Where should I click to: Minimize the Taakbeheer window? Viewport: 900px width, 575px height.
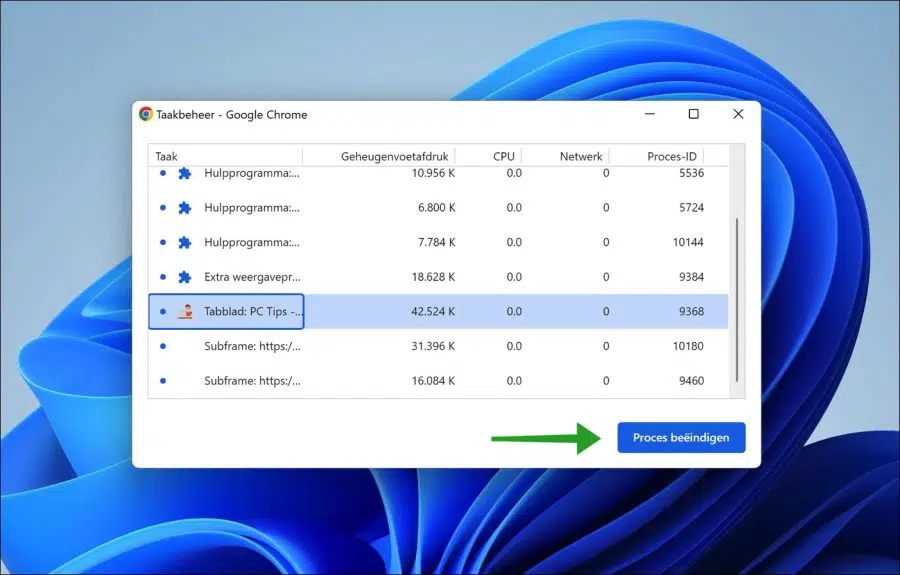click(x=650, y=114)
